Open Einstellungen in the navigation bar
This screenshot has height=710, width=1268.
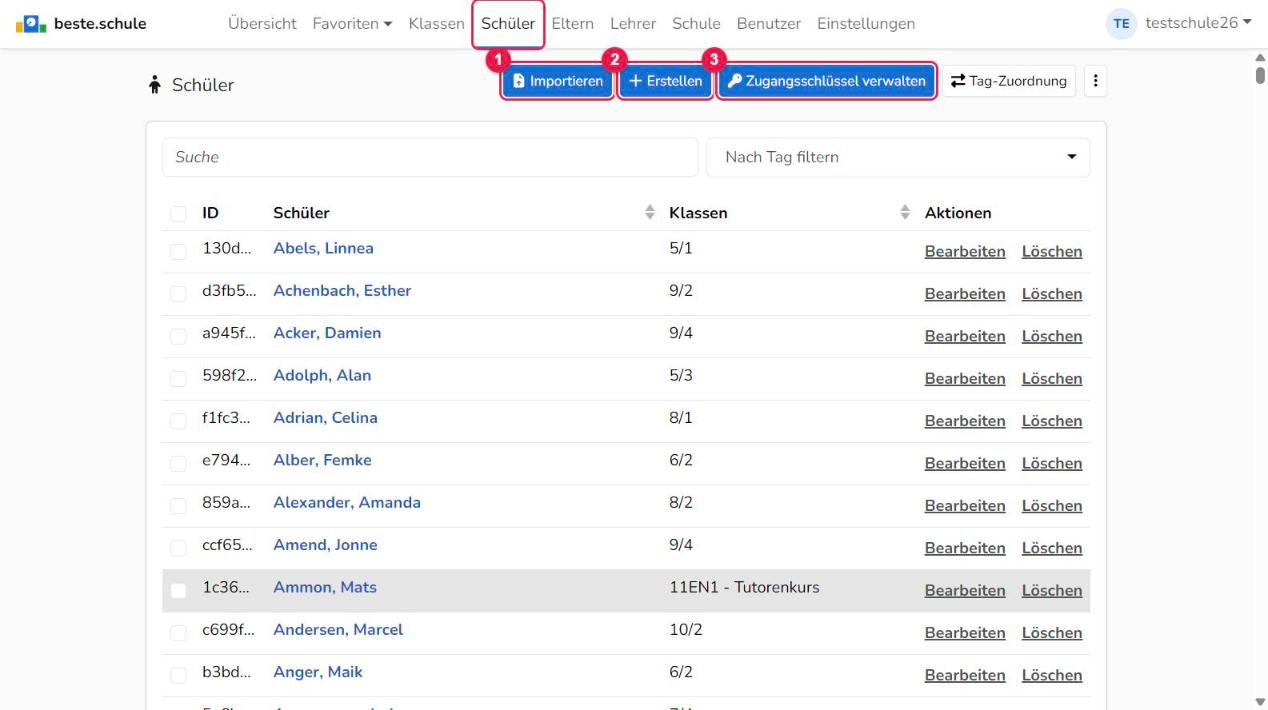coord(866,23)
